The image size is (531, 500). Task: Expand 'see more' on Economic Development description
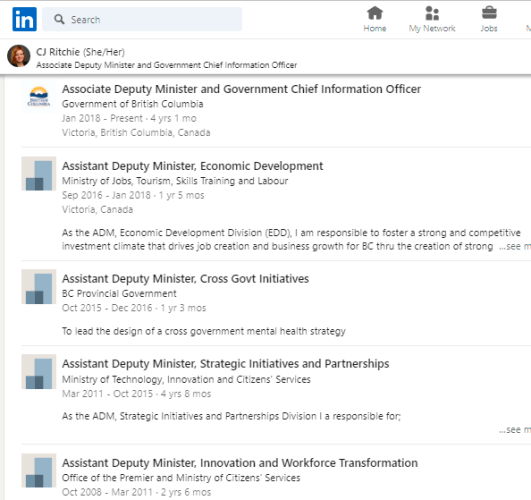515,247
